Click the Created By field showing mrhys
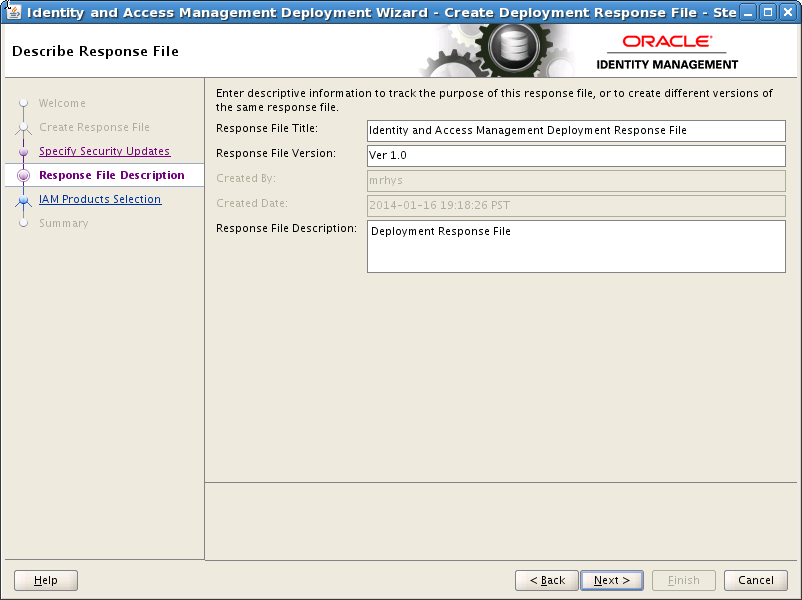This screenshot has width=802, height=600. pyautogui.click(x=576, y=181)
